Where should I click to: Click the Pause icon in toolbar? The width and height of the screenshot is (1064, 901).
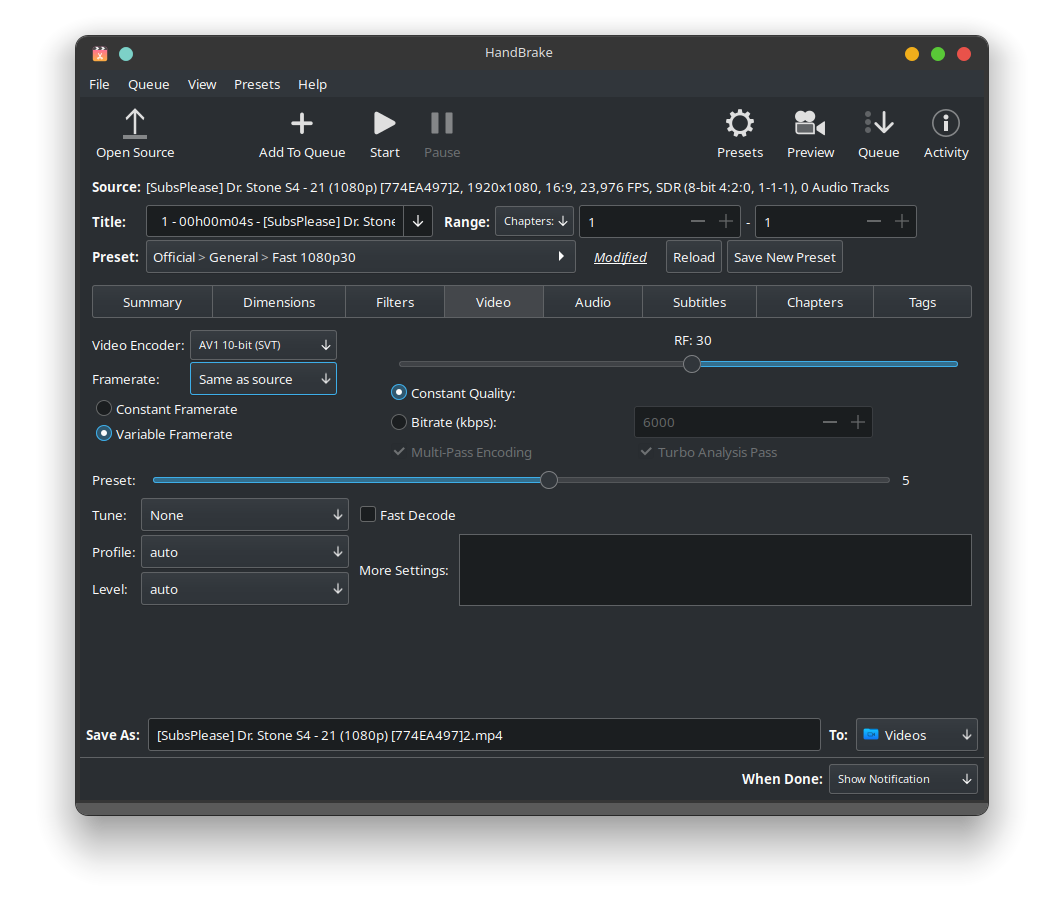[442, 123]
